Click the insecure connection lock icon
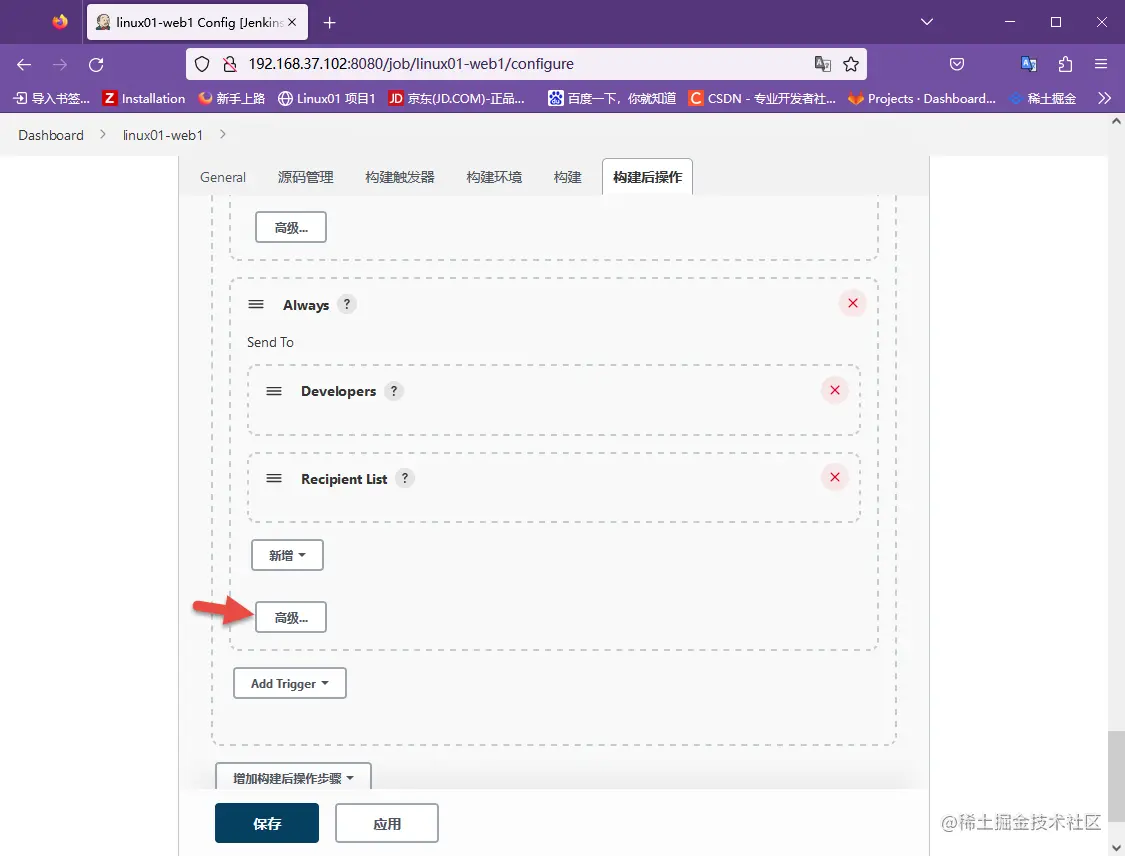This screenshot has width=1125, height=856. 230,65
